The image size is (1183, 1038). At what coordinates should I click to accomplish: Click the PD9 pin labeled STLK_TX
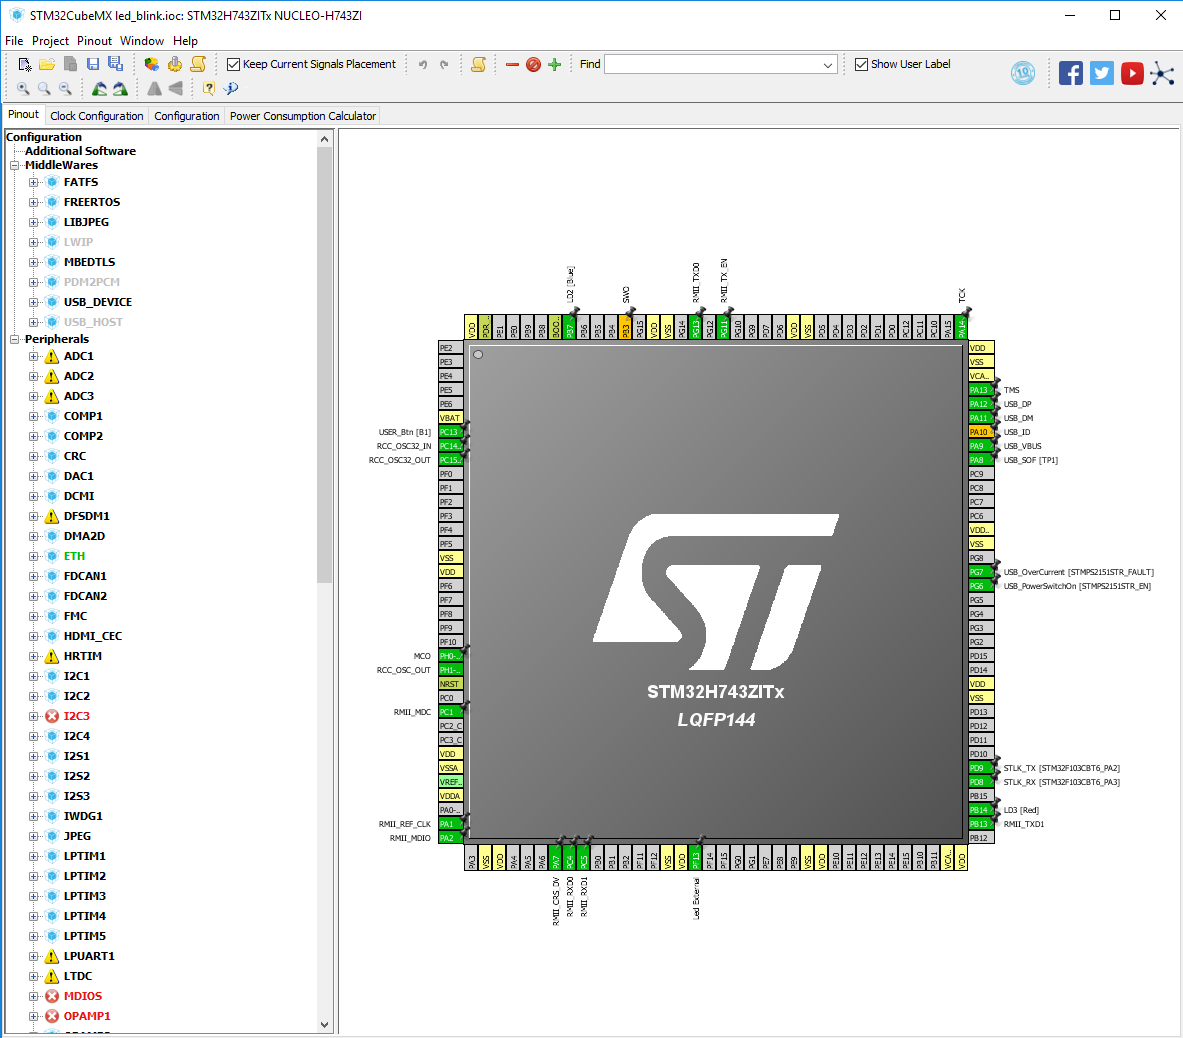tap(980, 769)
